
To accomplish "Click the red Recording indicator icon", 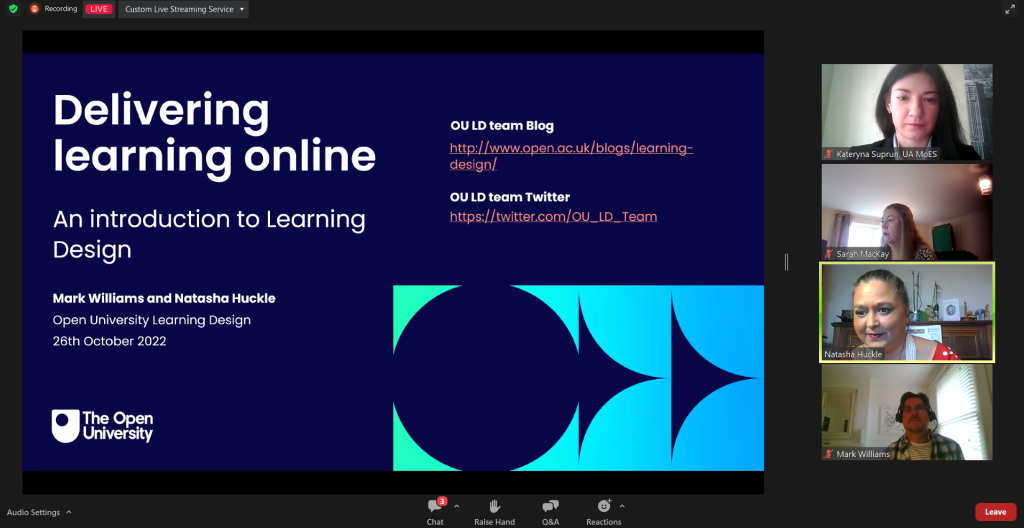I will click(35, 9).
